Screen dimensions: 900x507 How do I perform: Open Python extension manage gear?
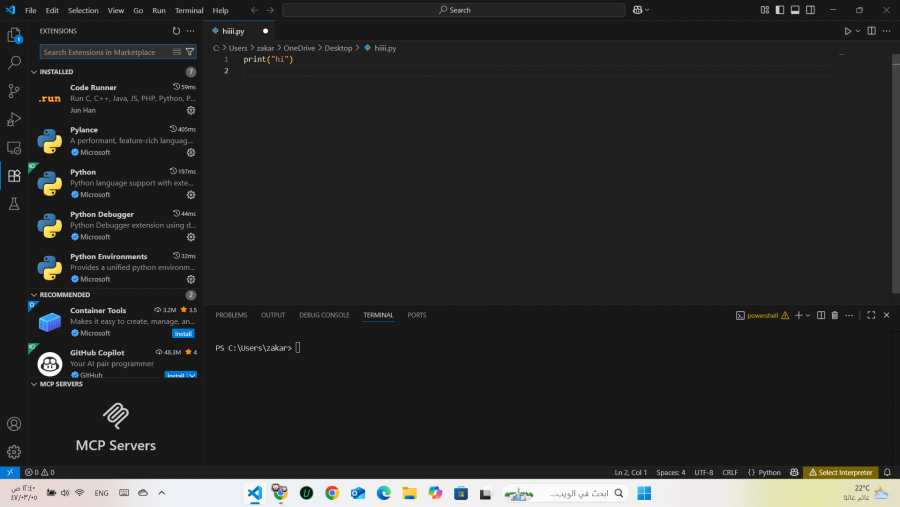point(191,195)
